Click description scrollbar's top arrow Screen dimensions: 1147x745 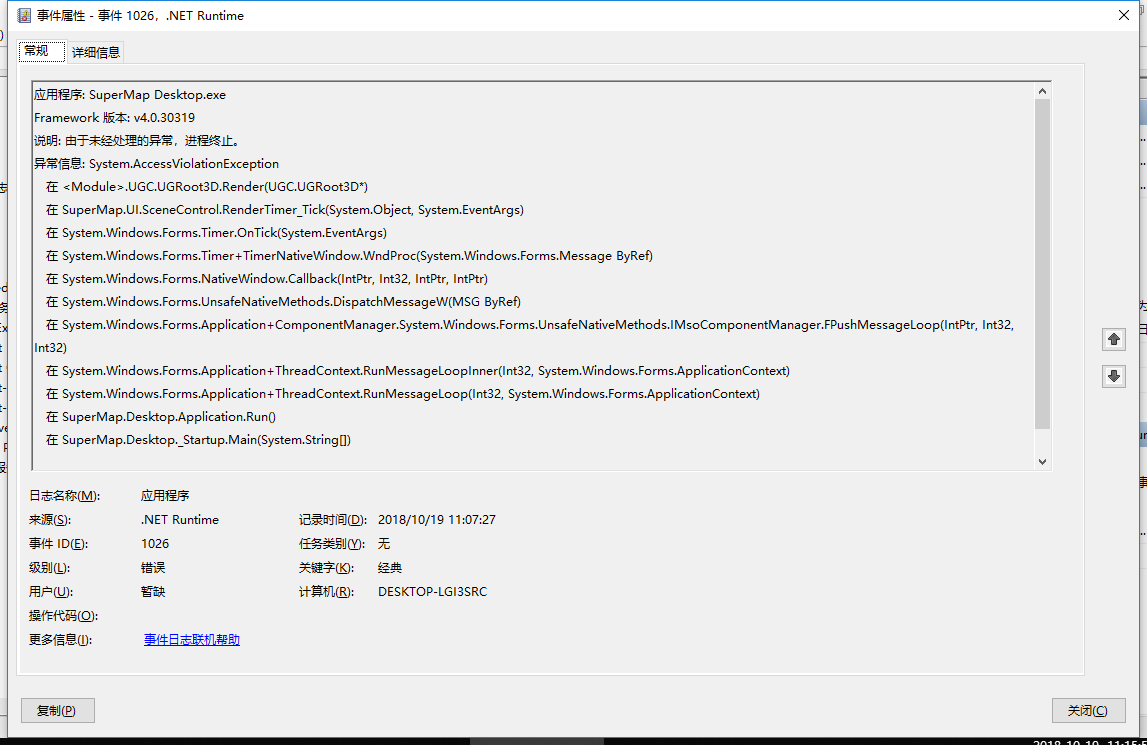coord(1042,91)
